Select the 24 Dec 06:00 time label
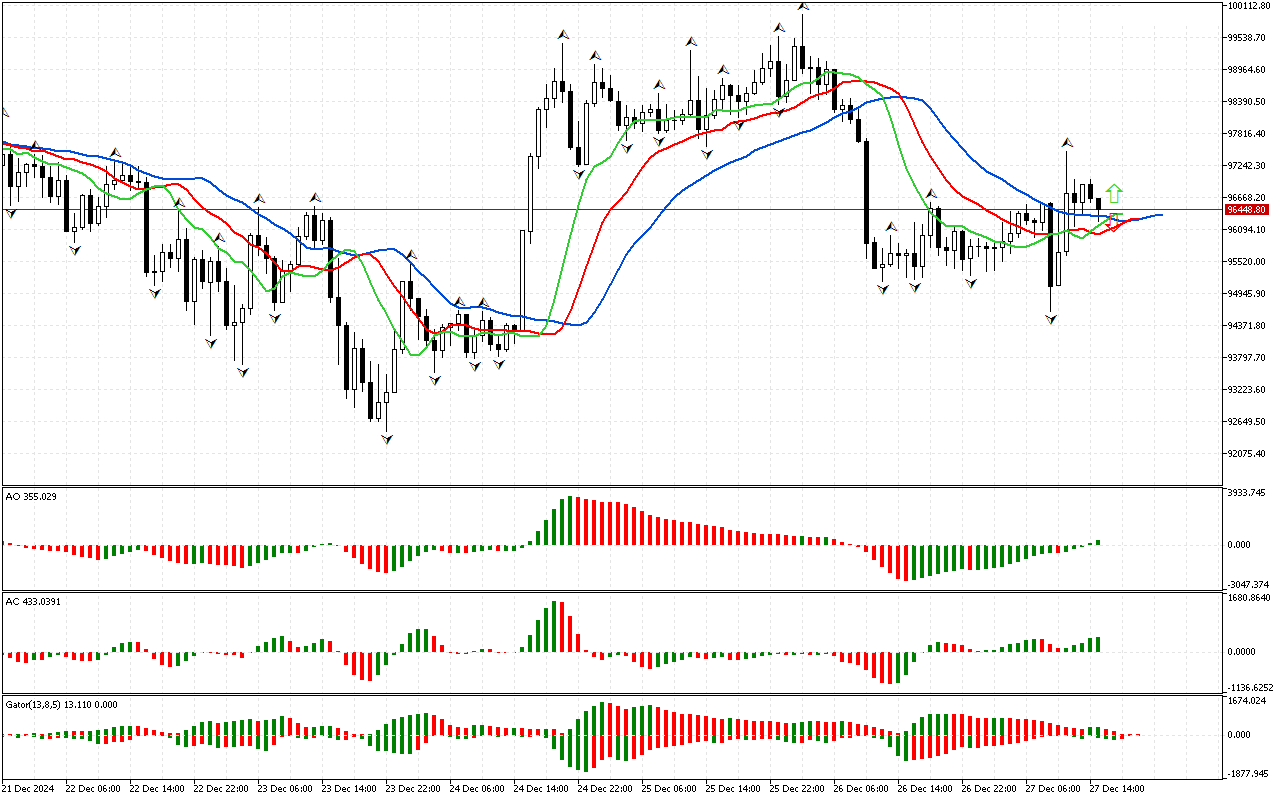Screen dimensions: 1280x800 pos(477,789)
